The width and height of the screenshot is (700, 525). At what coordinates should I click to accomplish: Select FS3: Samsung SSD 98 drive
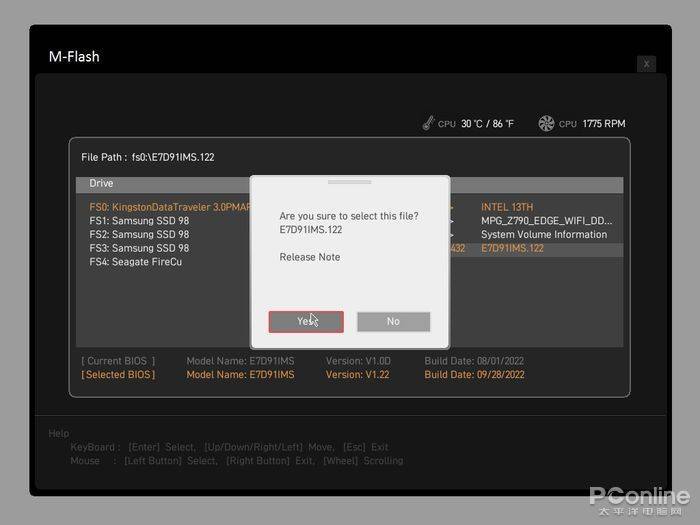[139, 248]
